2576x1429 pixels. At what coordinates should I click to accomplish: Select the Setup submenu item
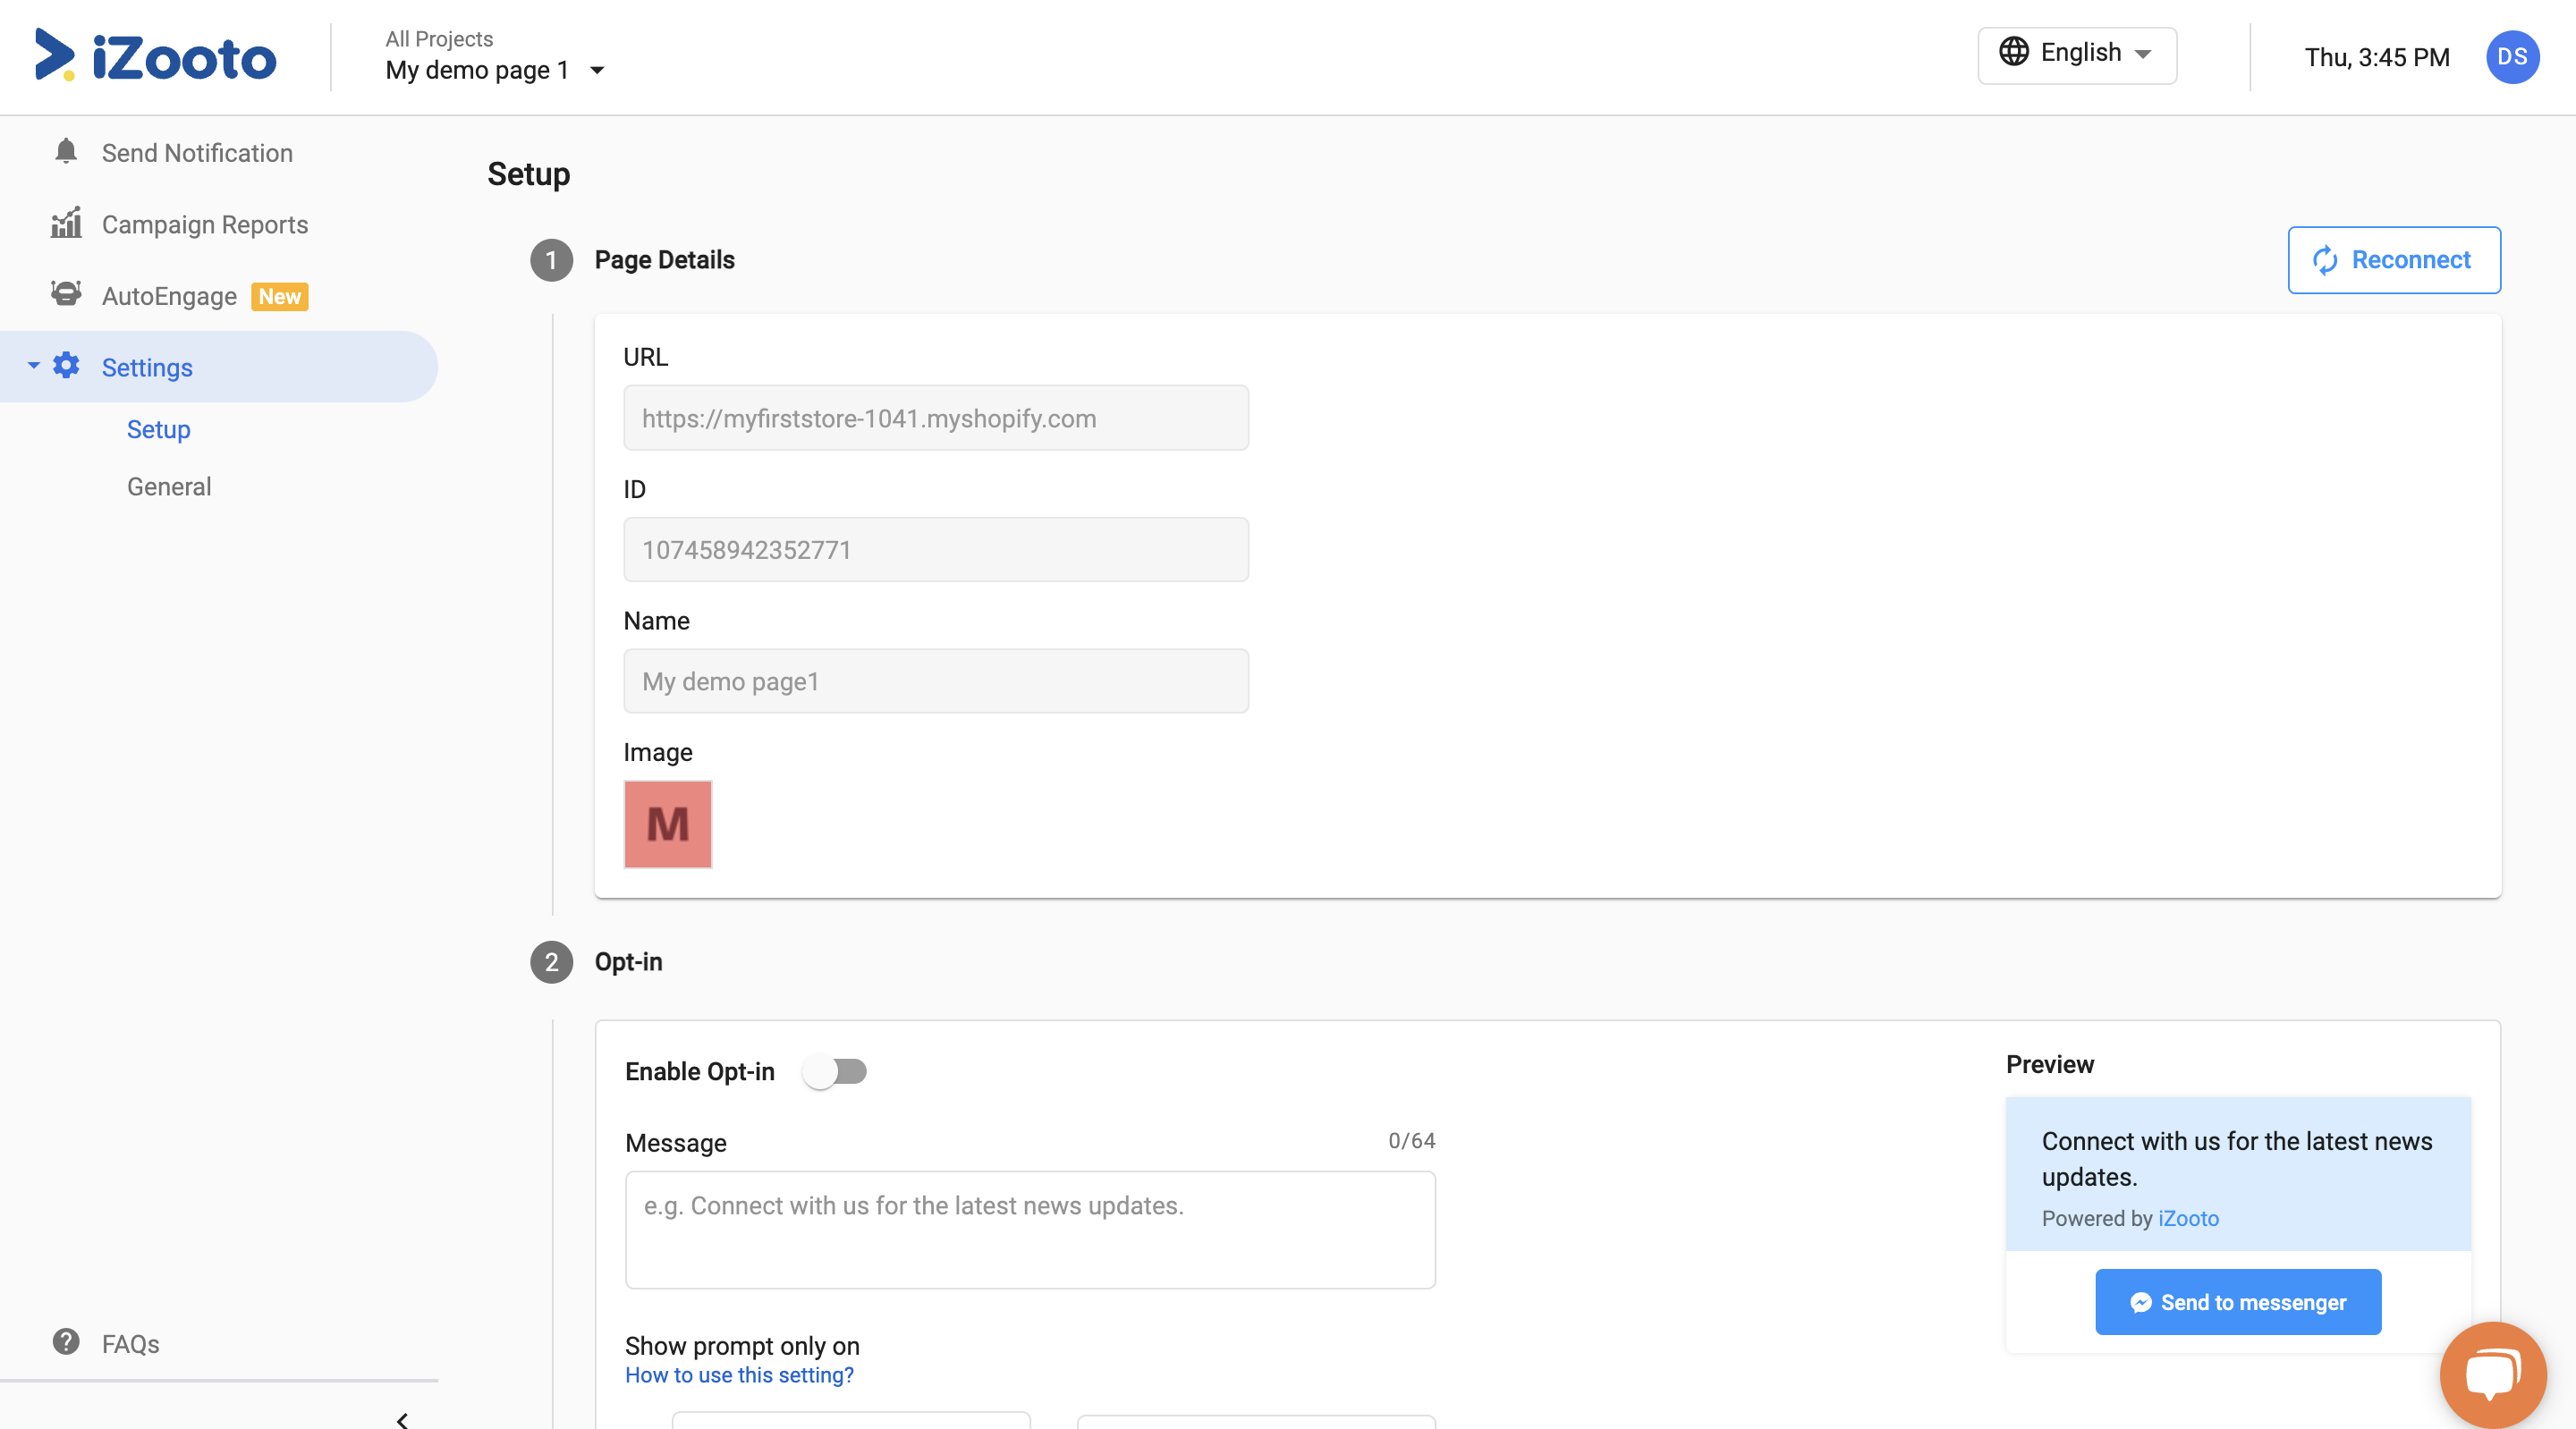pos(158,429)
